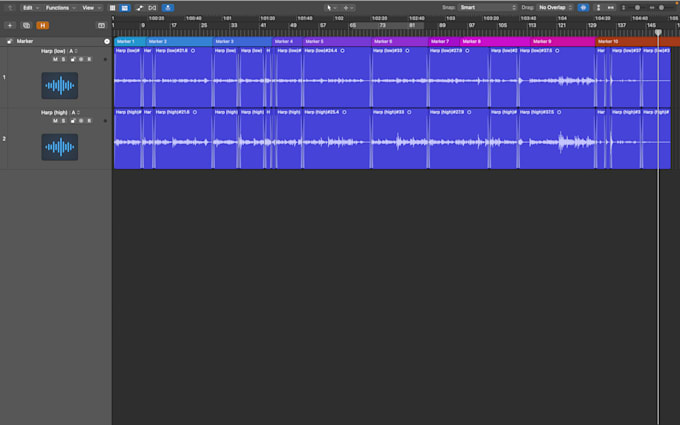Click the horizontal auto zoom button

coord(611,7)
